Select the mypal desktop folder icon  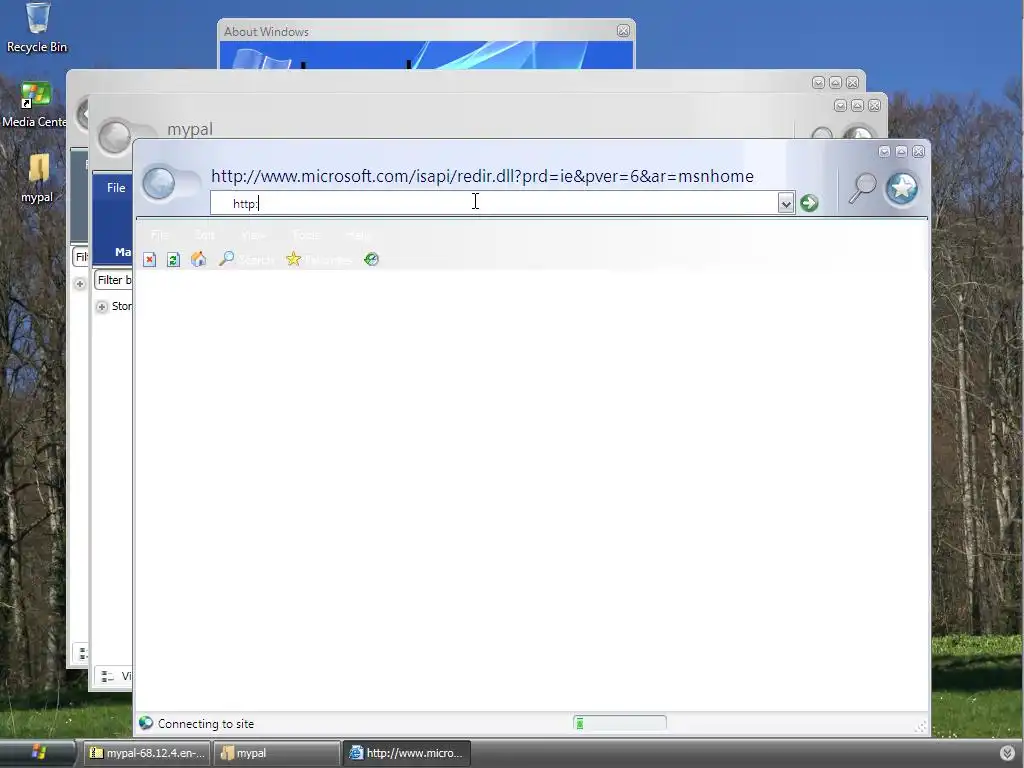37,179
